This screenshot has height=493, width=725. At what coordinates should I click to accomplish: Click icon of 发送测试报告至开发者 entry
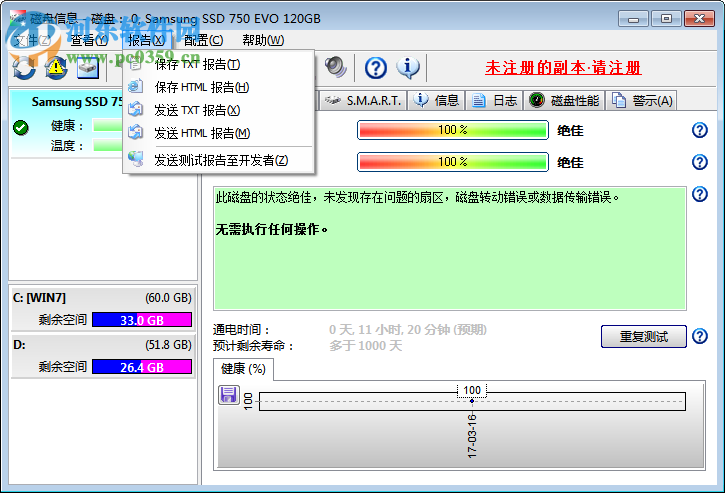(x=135, y=160)
